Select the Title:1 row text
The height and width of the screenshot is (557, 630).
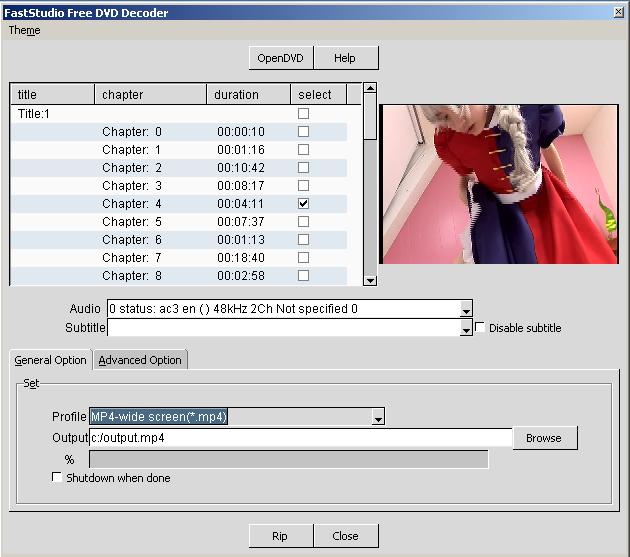tap(34, 114)
